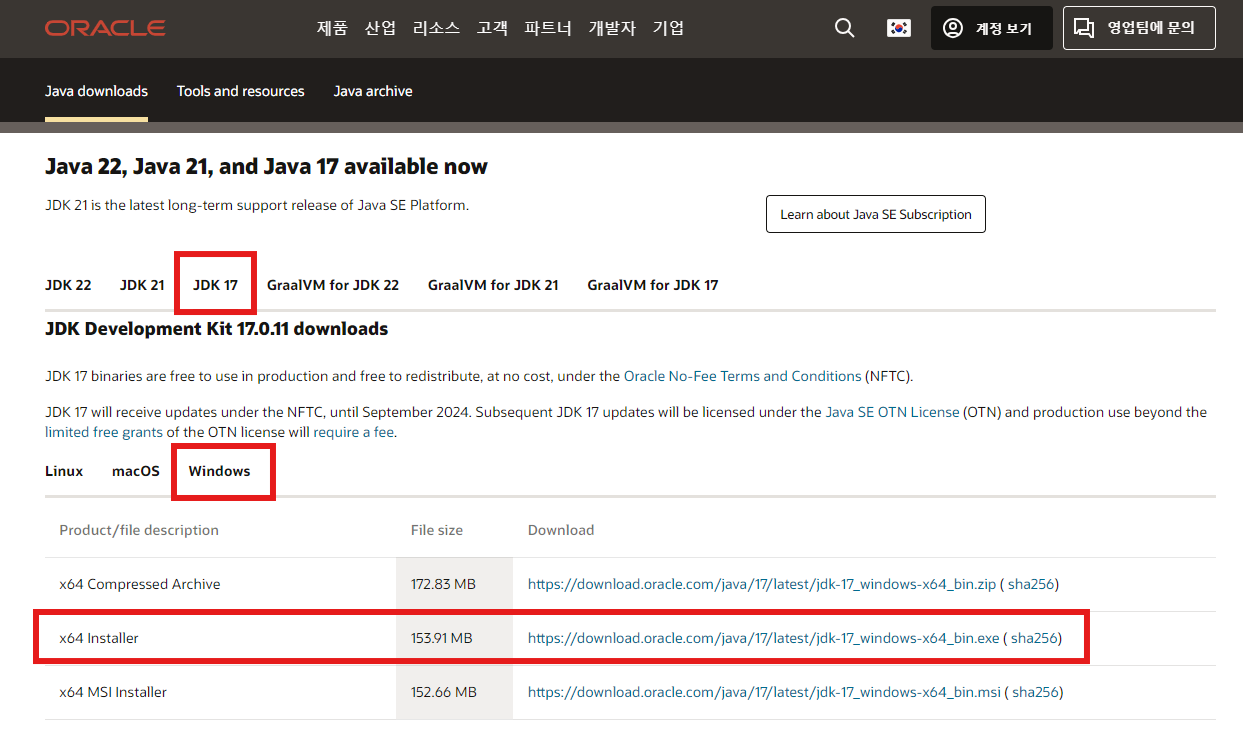Image resolution: width=1243 pixels, height=750 pixels.
Task: Open Oracle No-Fee Terms and Conditions link
Action: [x=743, y=376]
